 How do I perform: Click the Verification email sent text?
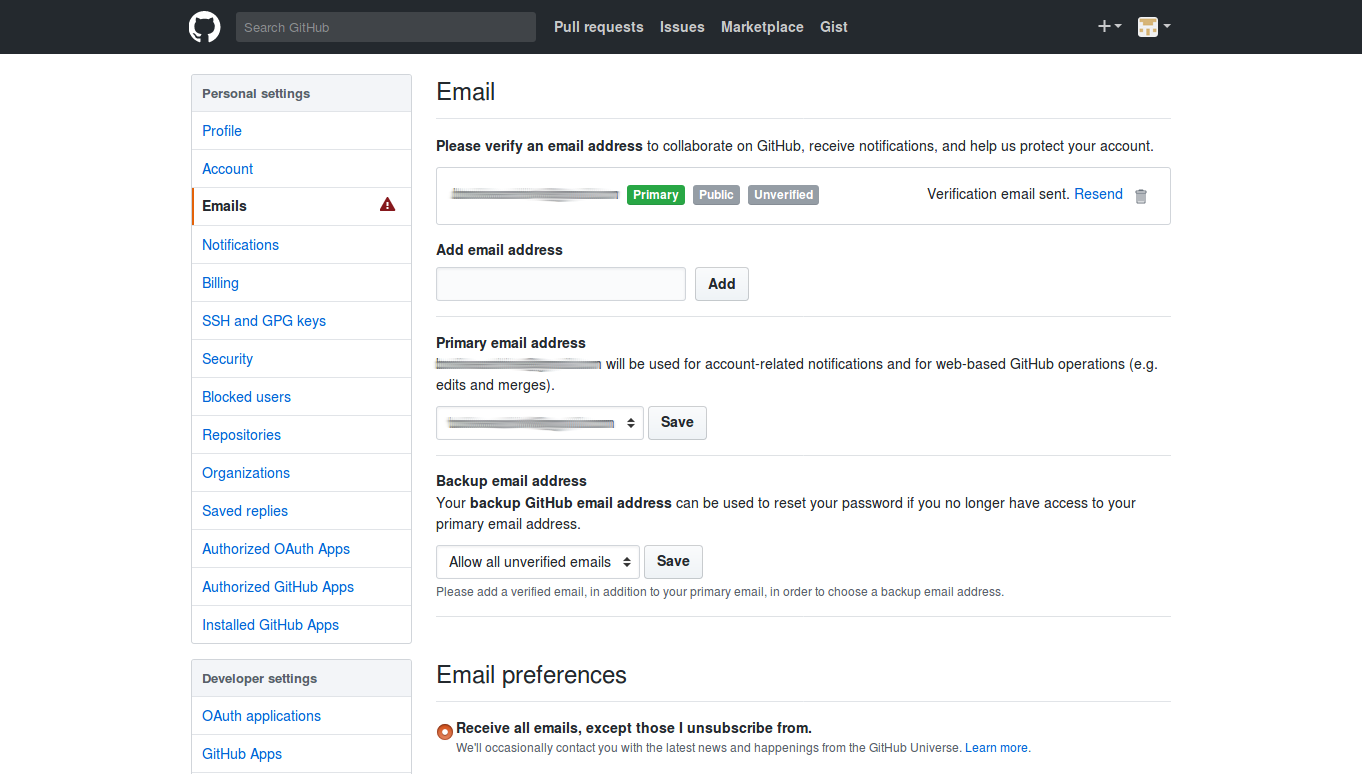[998, 194]
